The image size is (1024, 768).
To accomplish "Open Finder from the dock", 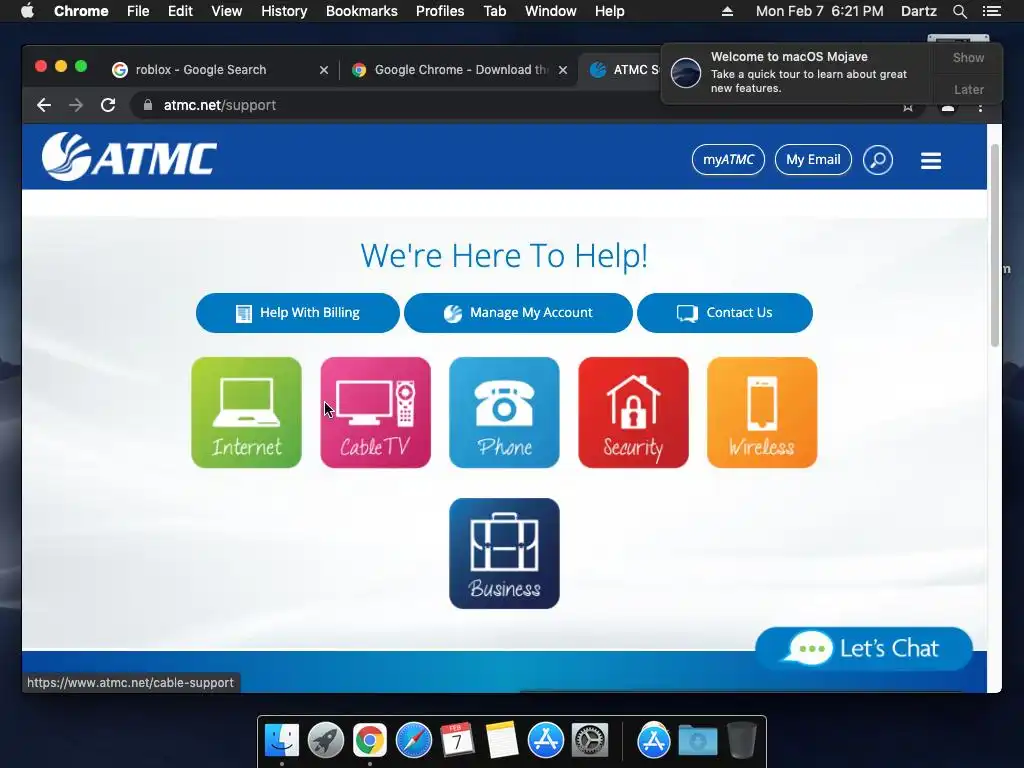I will click(282, 741).
